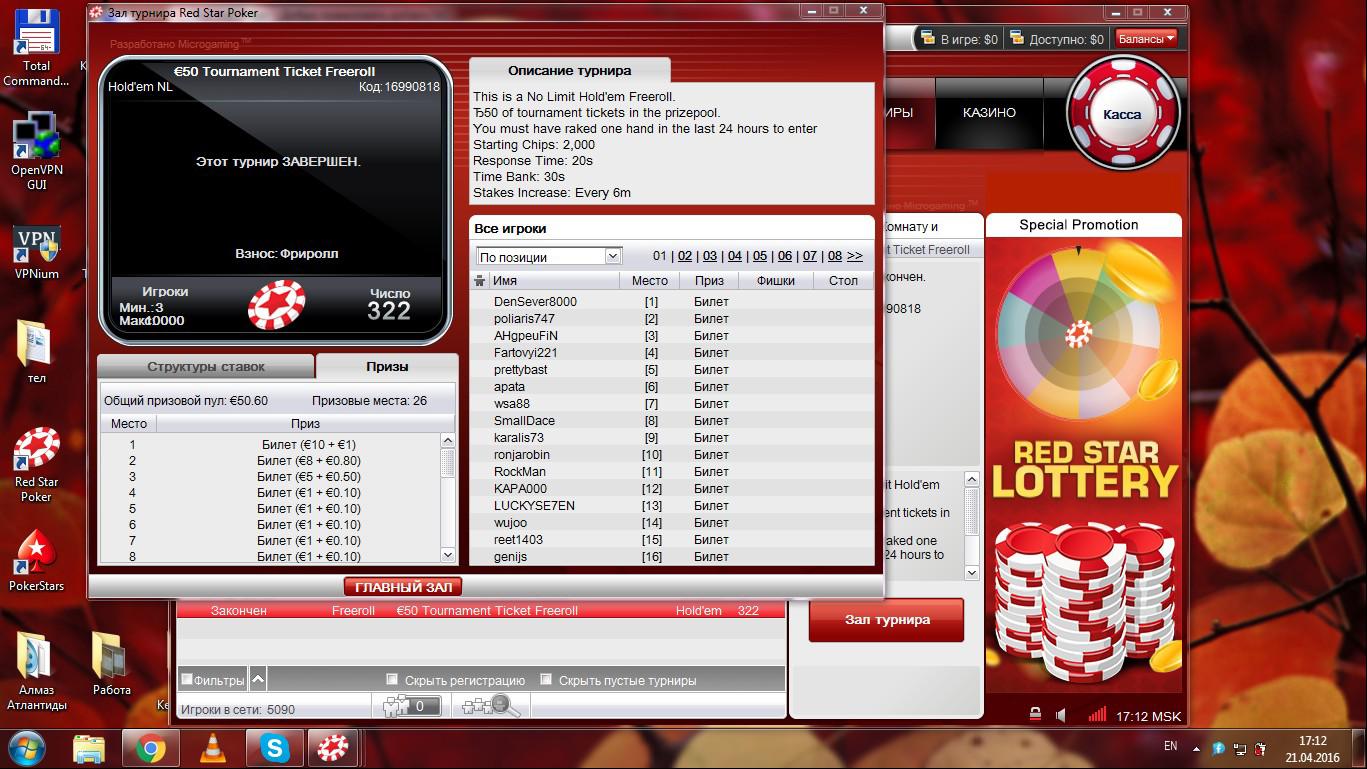The image size is (1367, 769).
Task: Open VLC media player from taskbar
Action: pos(213,748)
